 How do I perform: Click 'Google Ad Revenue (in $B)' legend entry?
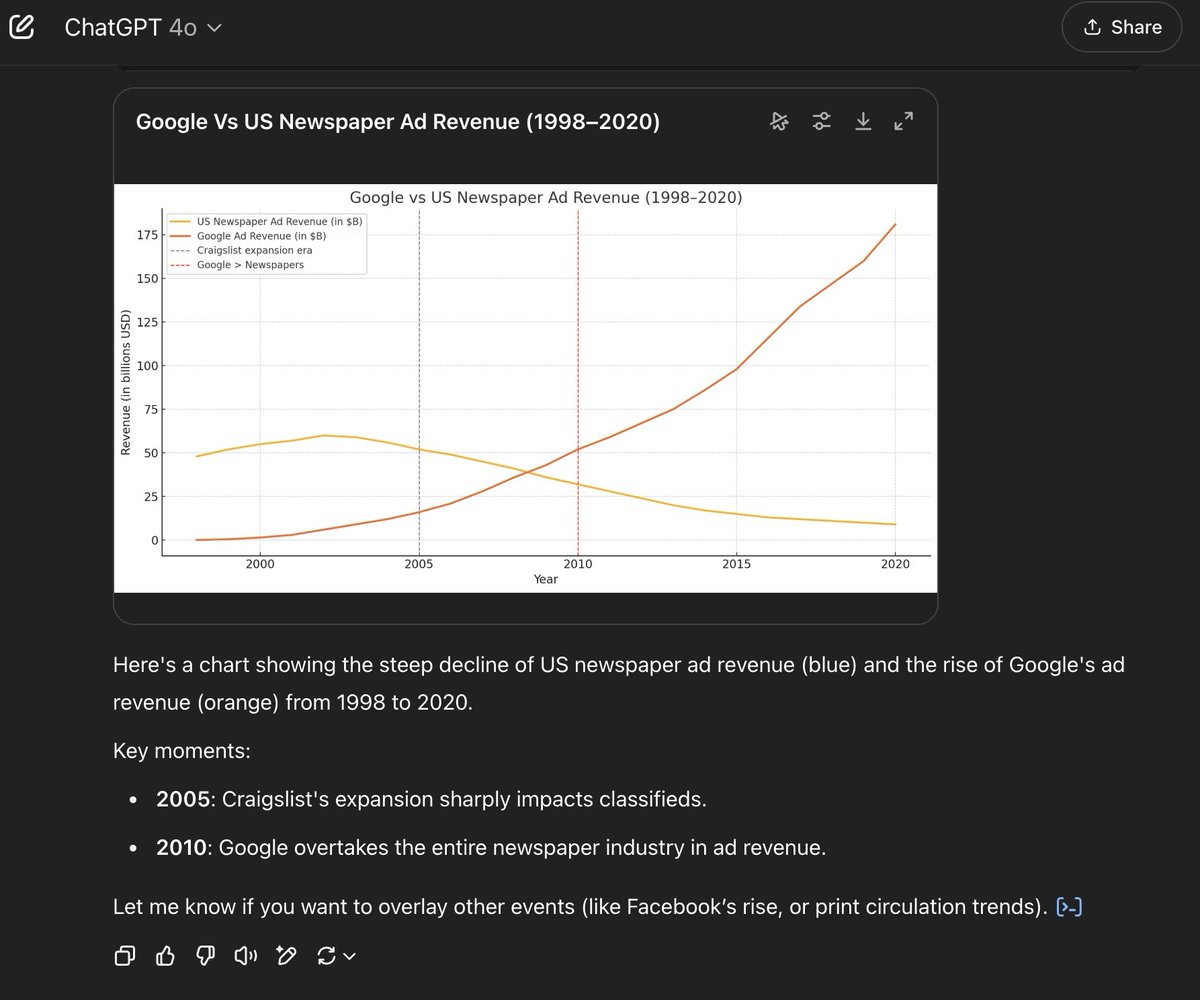[261, 236]
